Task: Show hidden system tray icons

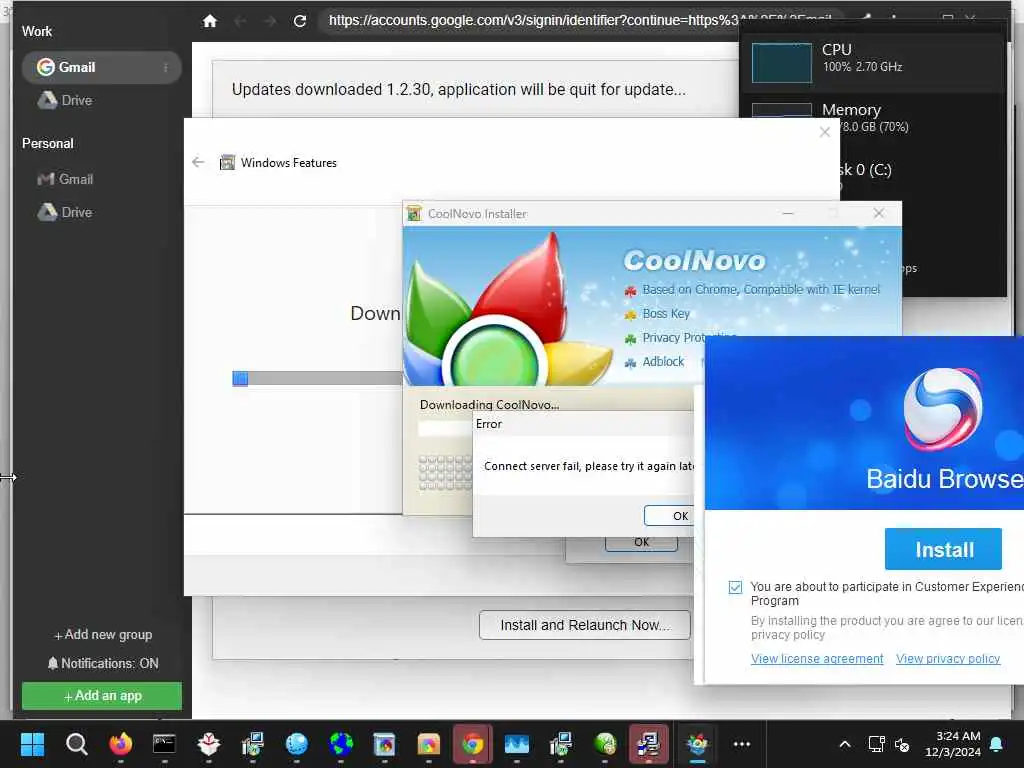Action: [x=844, y=744]
